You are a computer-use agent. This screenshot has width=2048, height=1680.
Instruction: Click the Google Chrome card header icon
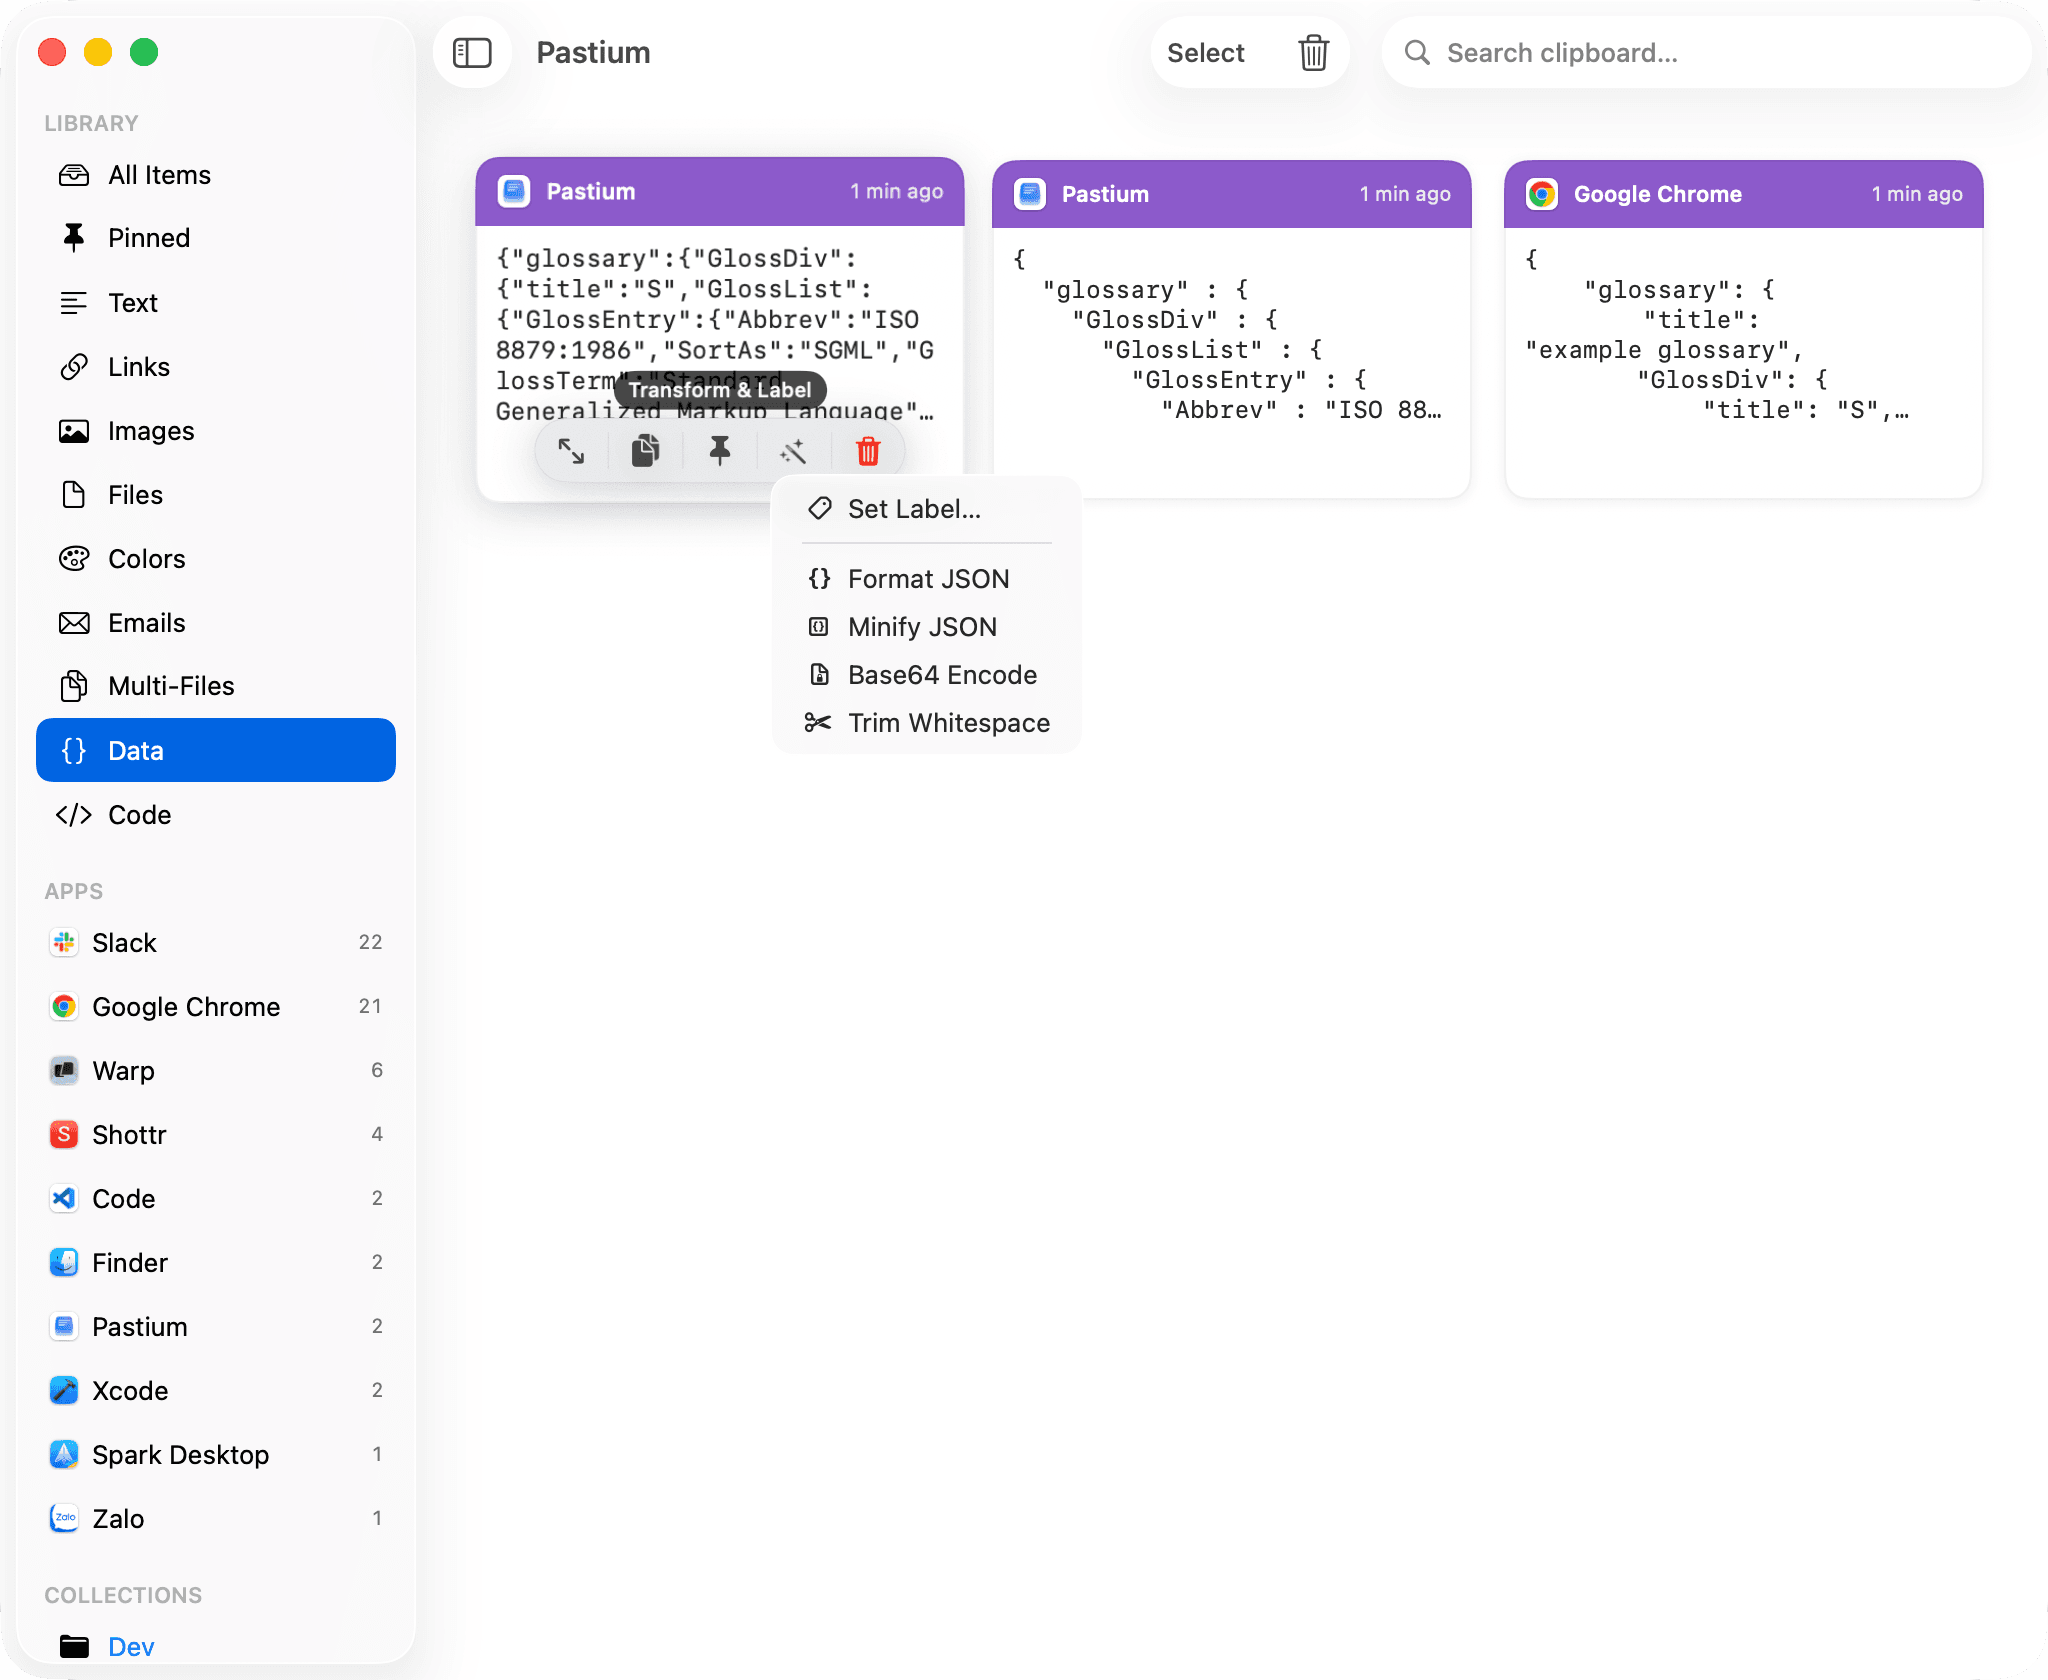click(1542, 194)
